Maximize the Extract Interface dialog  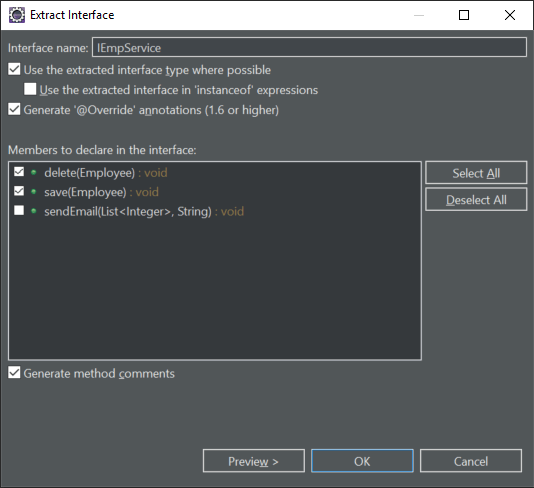coord(464,15)
